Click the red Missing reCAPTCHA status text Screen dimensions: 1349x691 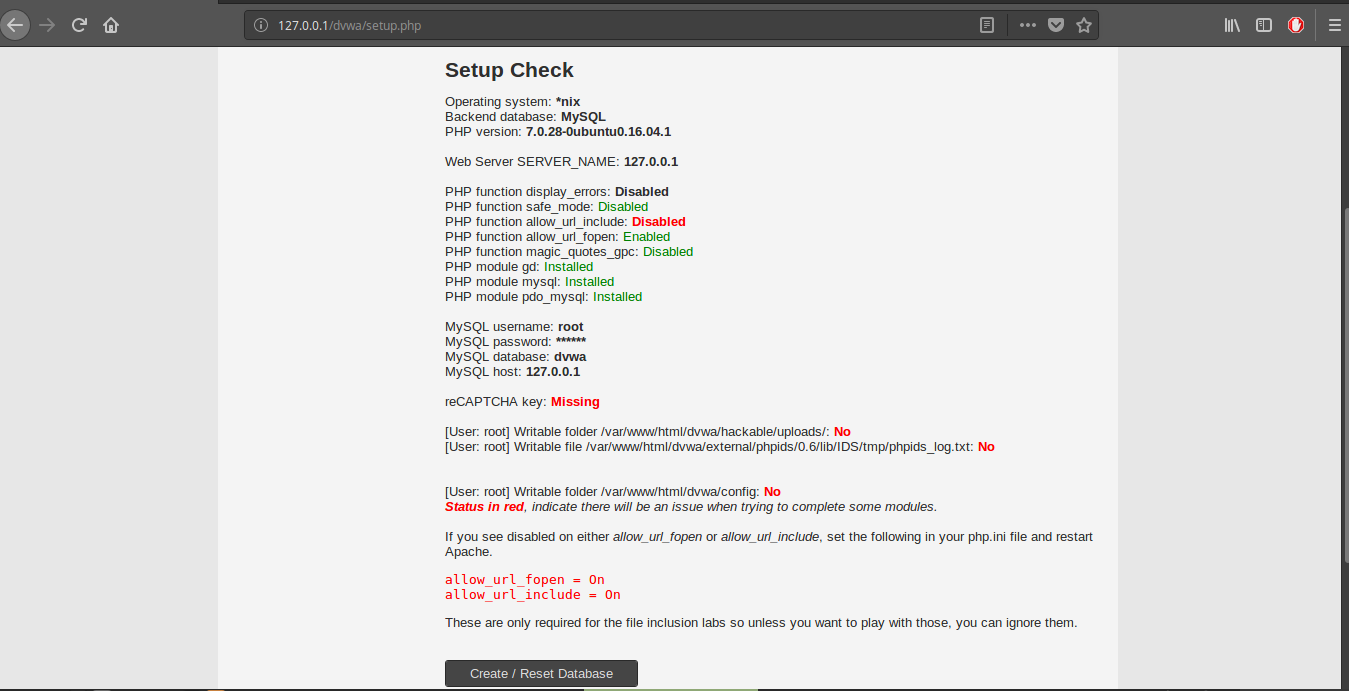click(574, 401)
